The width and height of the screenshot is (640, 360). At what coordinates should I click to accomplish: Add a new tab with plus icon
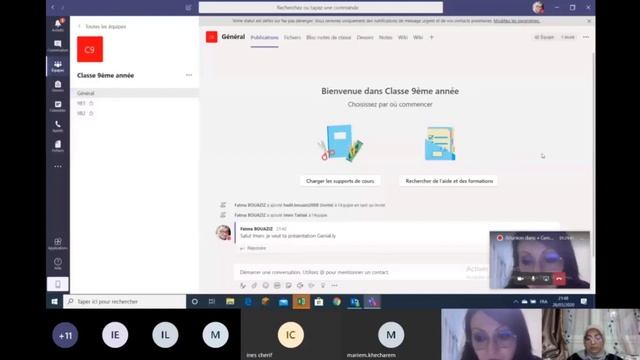click(431, 38)
